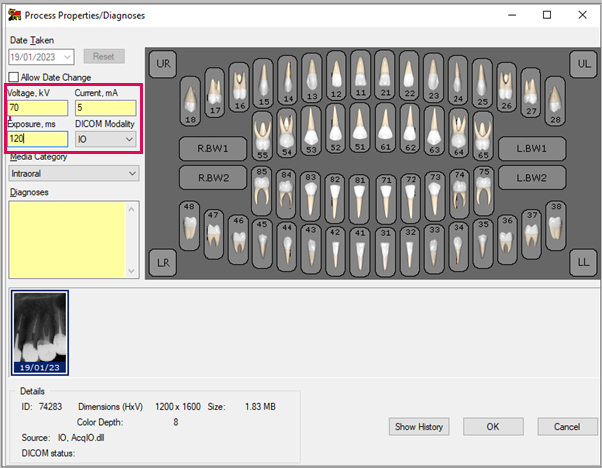602x468 pixels.
Task: Select primary tooth 55
Action: coord(263,136)
